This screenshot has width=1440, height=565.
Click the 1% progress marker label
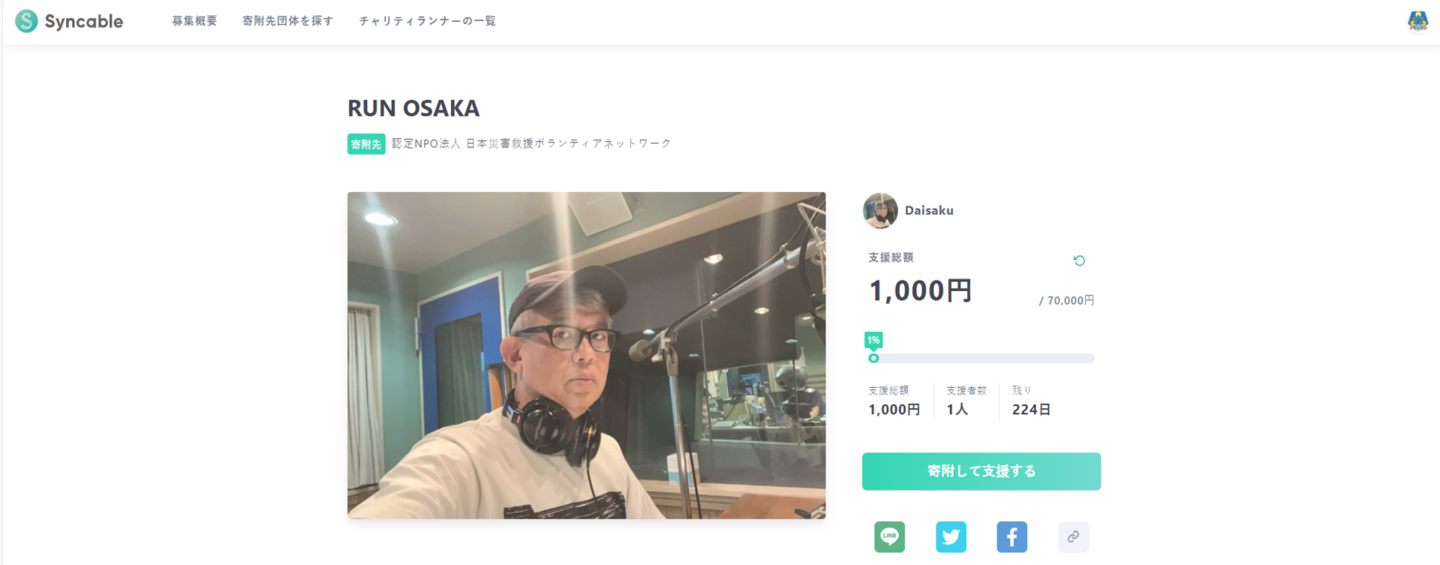point(873,340)
